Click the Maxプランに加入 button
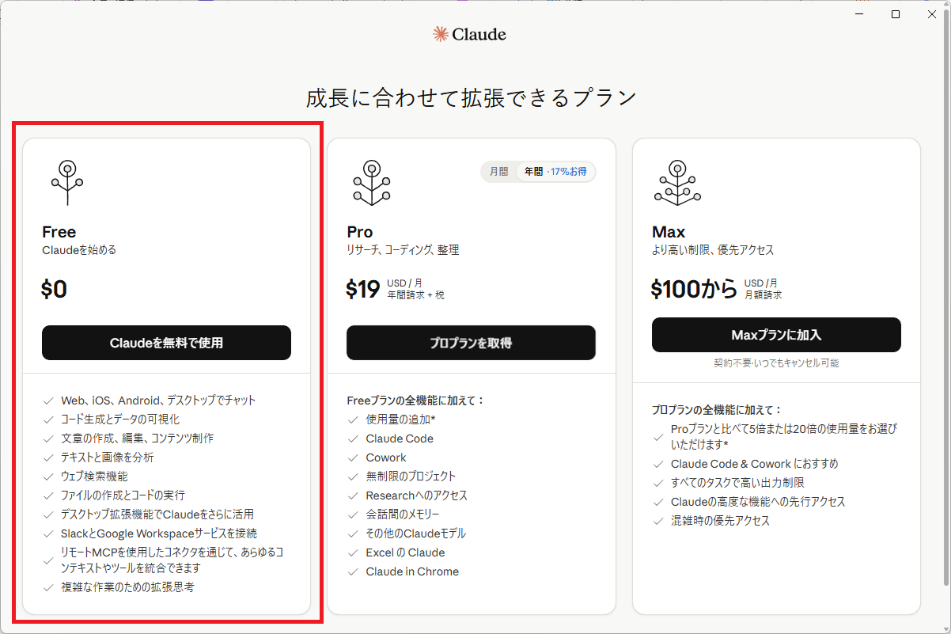The width and height of the screenshot is (951, 634). pos(776,335)
